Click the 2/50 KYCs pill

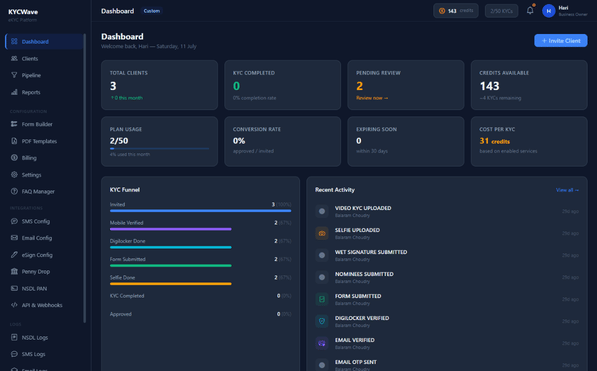(501, 11)
